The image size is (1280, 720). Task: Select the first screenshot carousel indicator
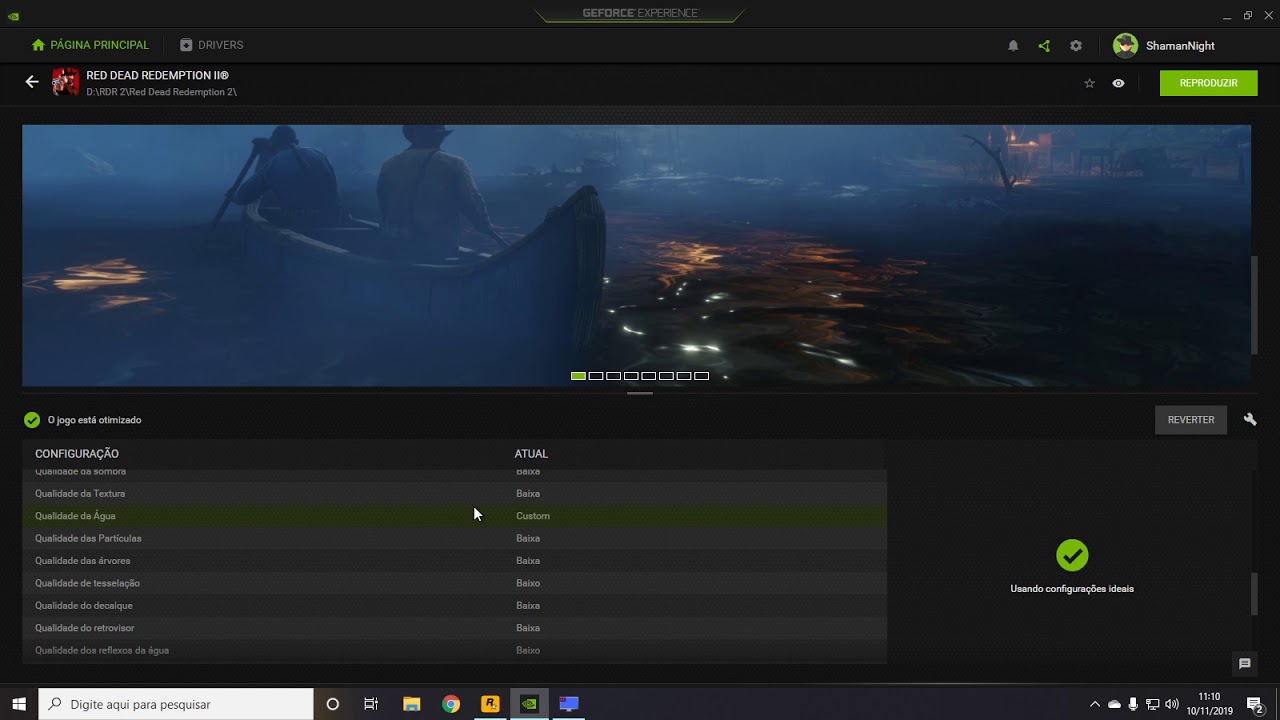pos(578,376)
